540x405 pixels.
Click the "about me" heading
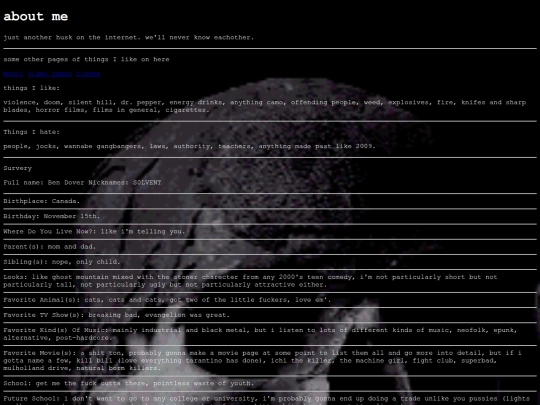[35, 17]
